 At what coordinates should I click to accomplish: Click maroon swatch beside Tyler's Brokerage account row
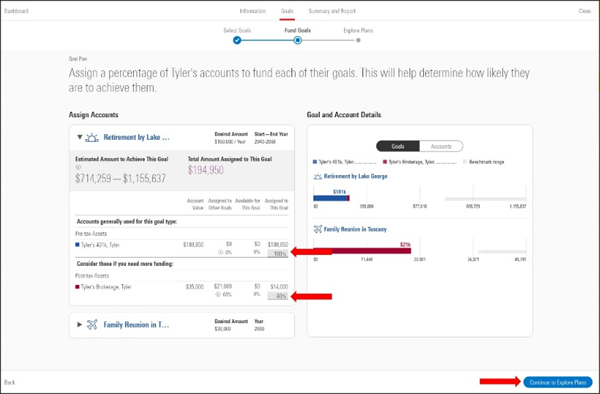(77, 287)
